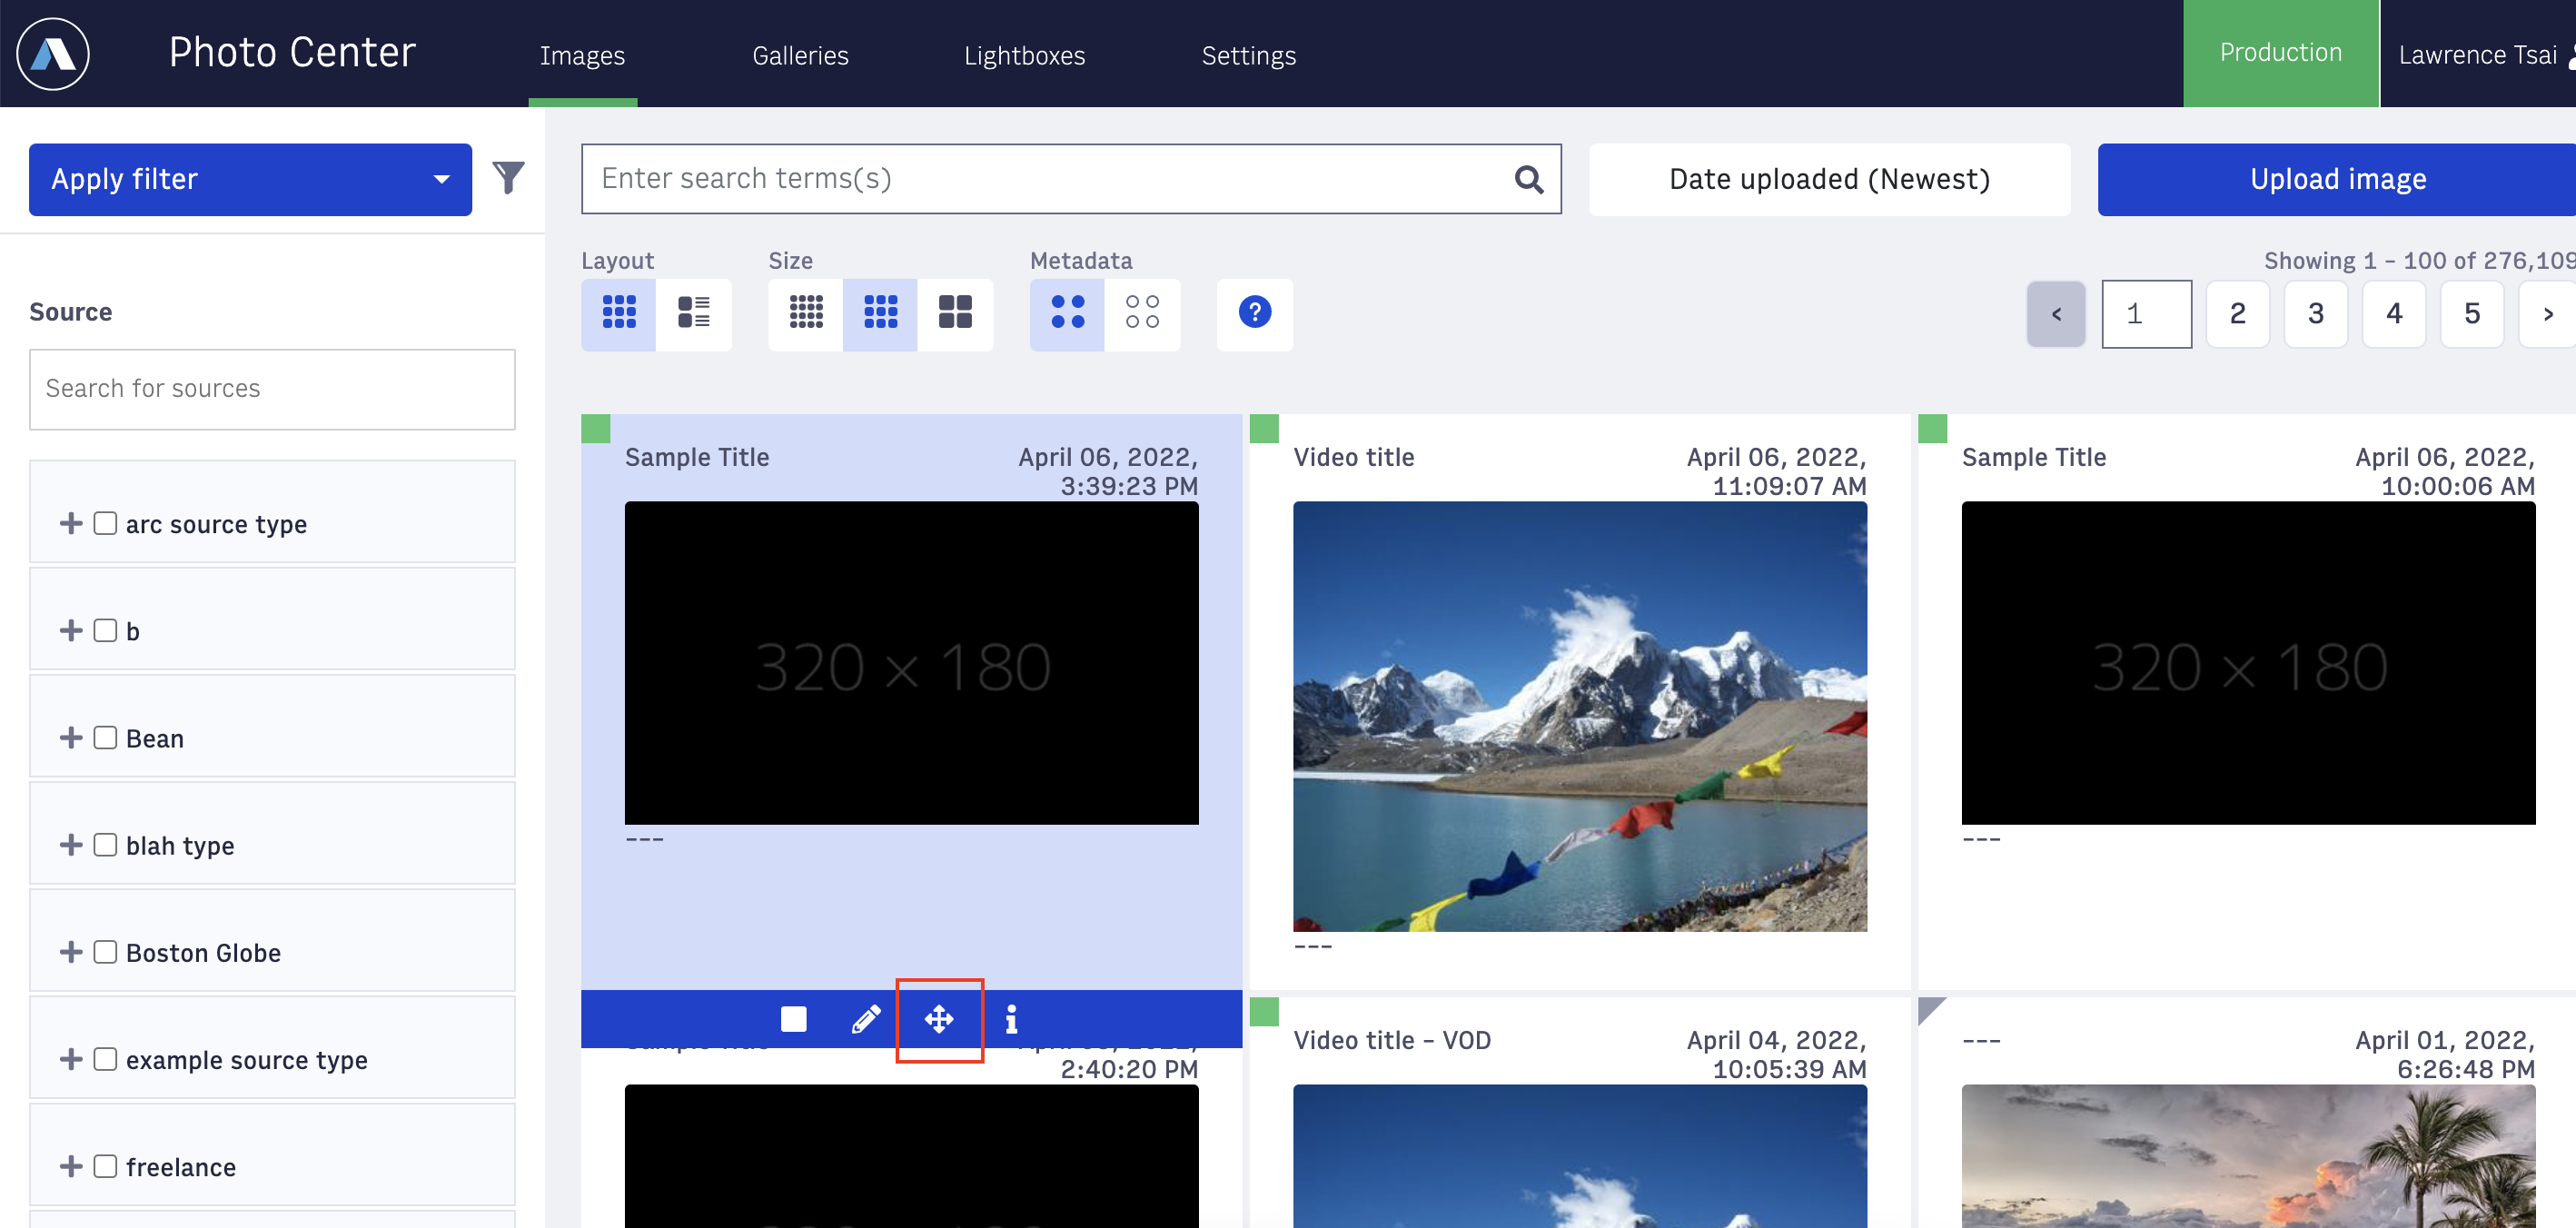2576x1228 pixels.
Task: Check the b source checkbox
Action: pos(105,631)
